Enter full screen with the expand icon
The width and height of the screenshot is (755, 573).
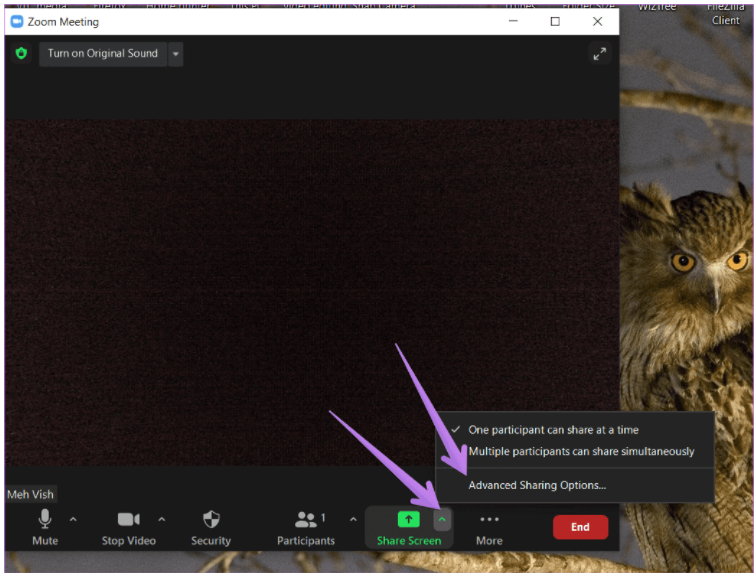tap(599, 53)
